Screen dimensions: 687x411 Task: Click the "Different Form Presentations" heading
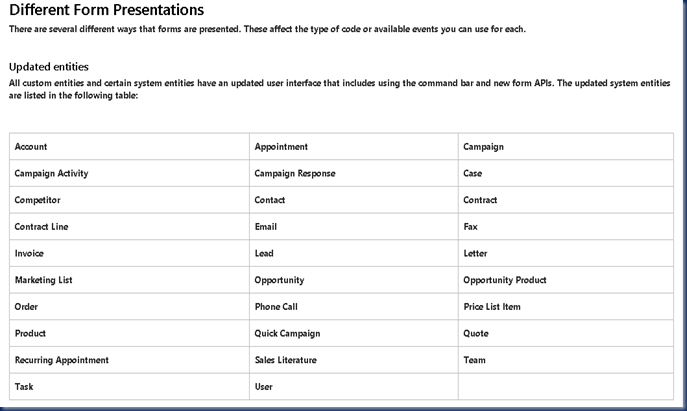coord(106,11)
